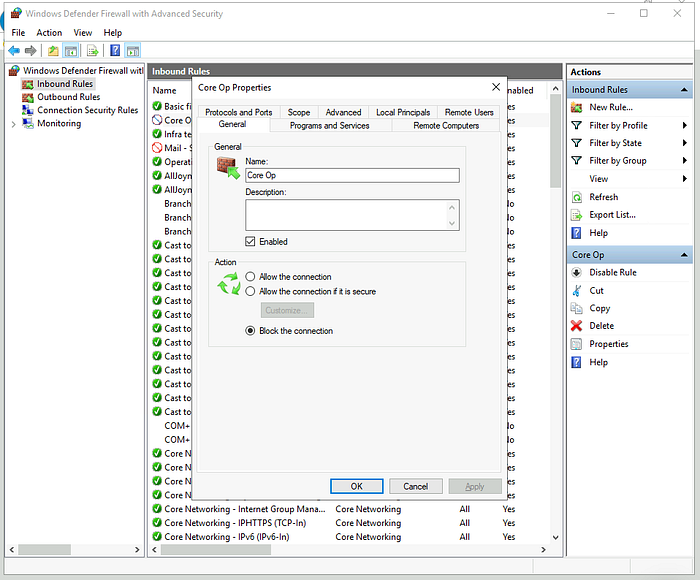This screenshot has height=580, width=700.
Task: Select Core Networking - Internet Group Mana... rule
Action: click(x=245, y=509)
